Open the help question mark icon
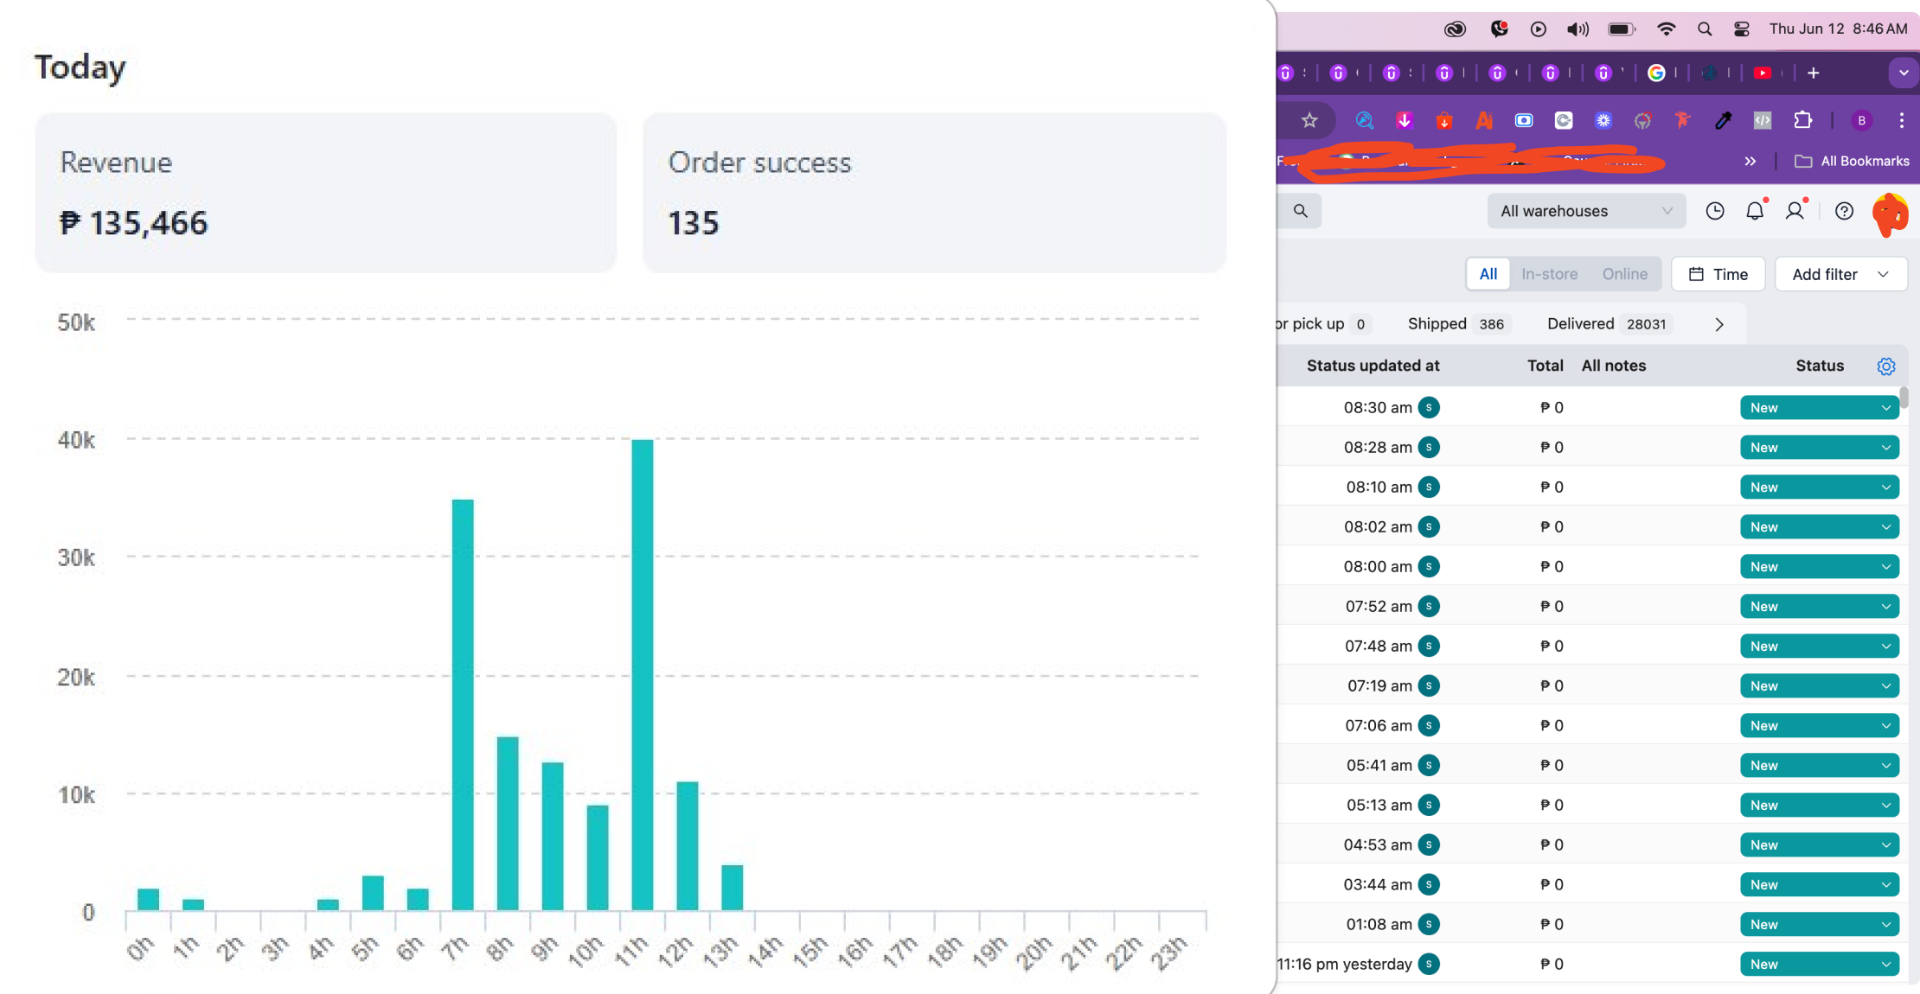Image resolution: width=1920 pixels, height=994 pixels. pyautogui.click(x=1844, y=211)
